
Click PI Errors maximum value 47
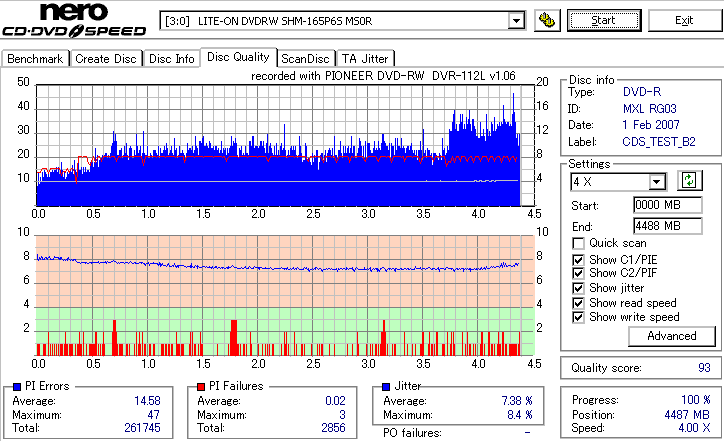pos(154,415)
